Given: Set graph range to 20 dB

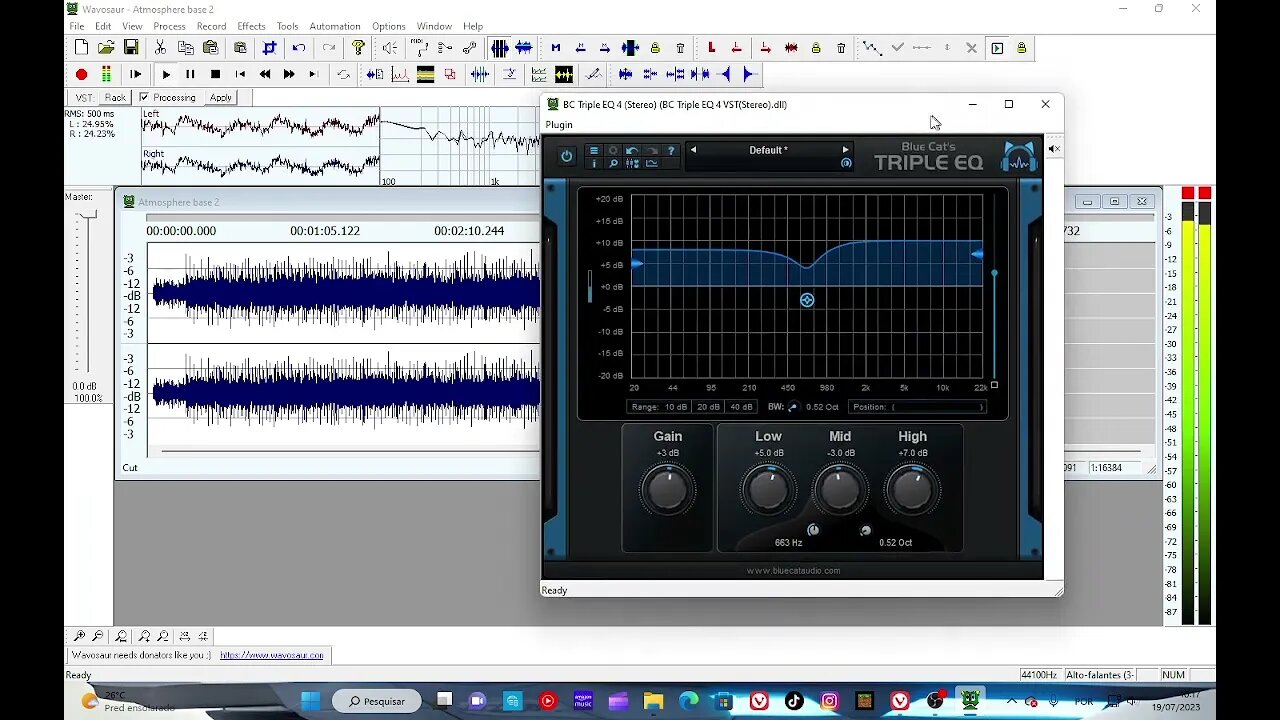Looking at the screenshot, I should point(708,407).
